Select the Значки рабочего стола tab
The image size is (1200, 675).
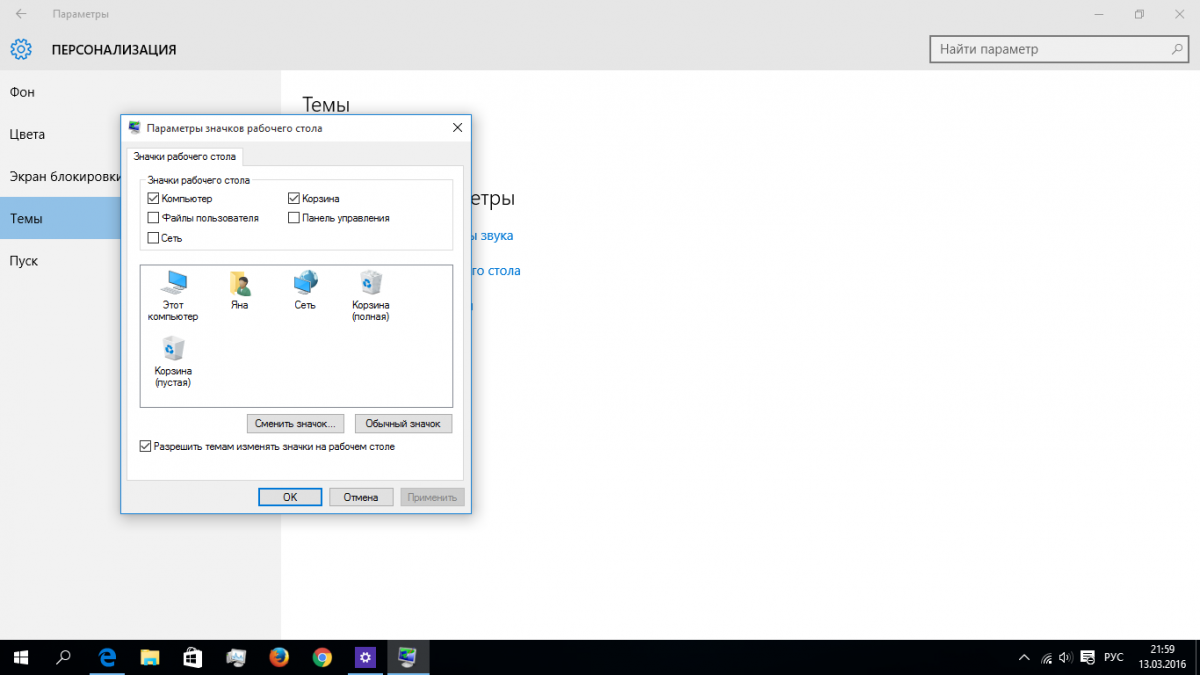point(185,157)
